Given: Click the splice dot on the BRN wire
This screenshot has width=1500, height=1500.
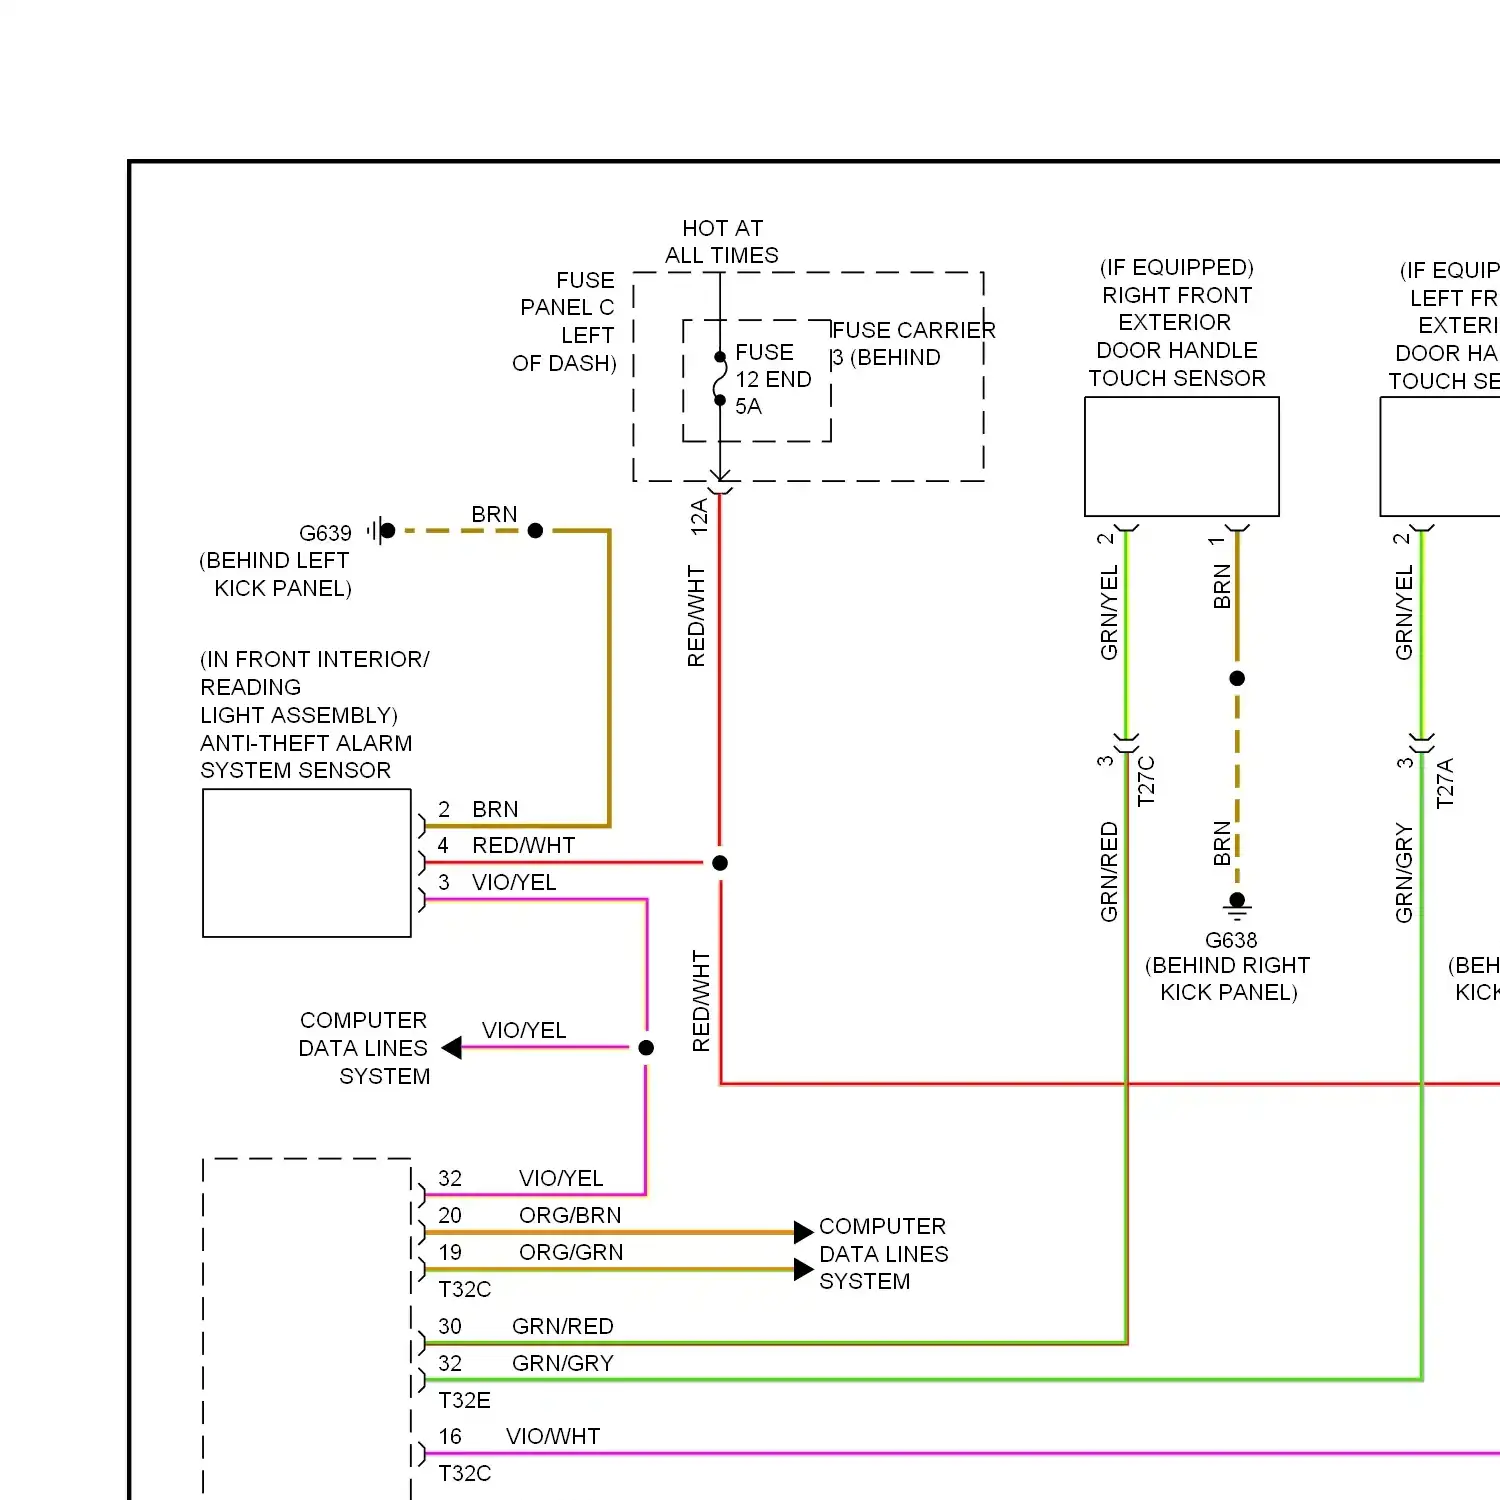Looking at the screenshot, I should coord(1237,678).
